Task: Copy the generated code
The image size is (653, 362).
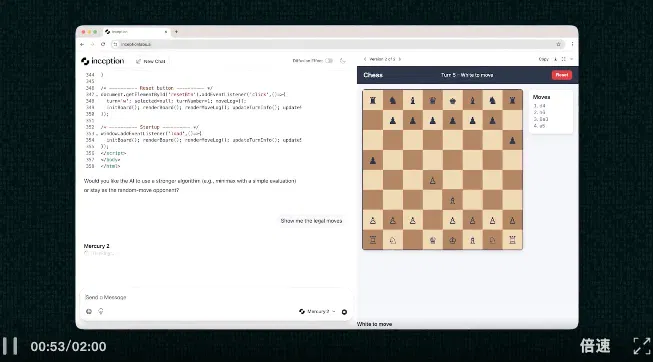Action: (543, 59)
